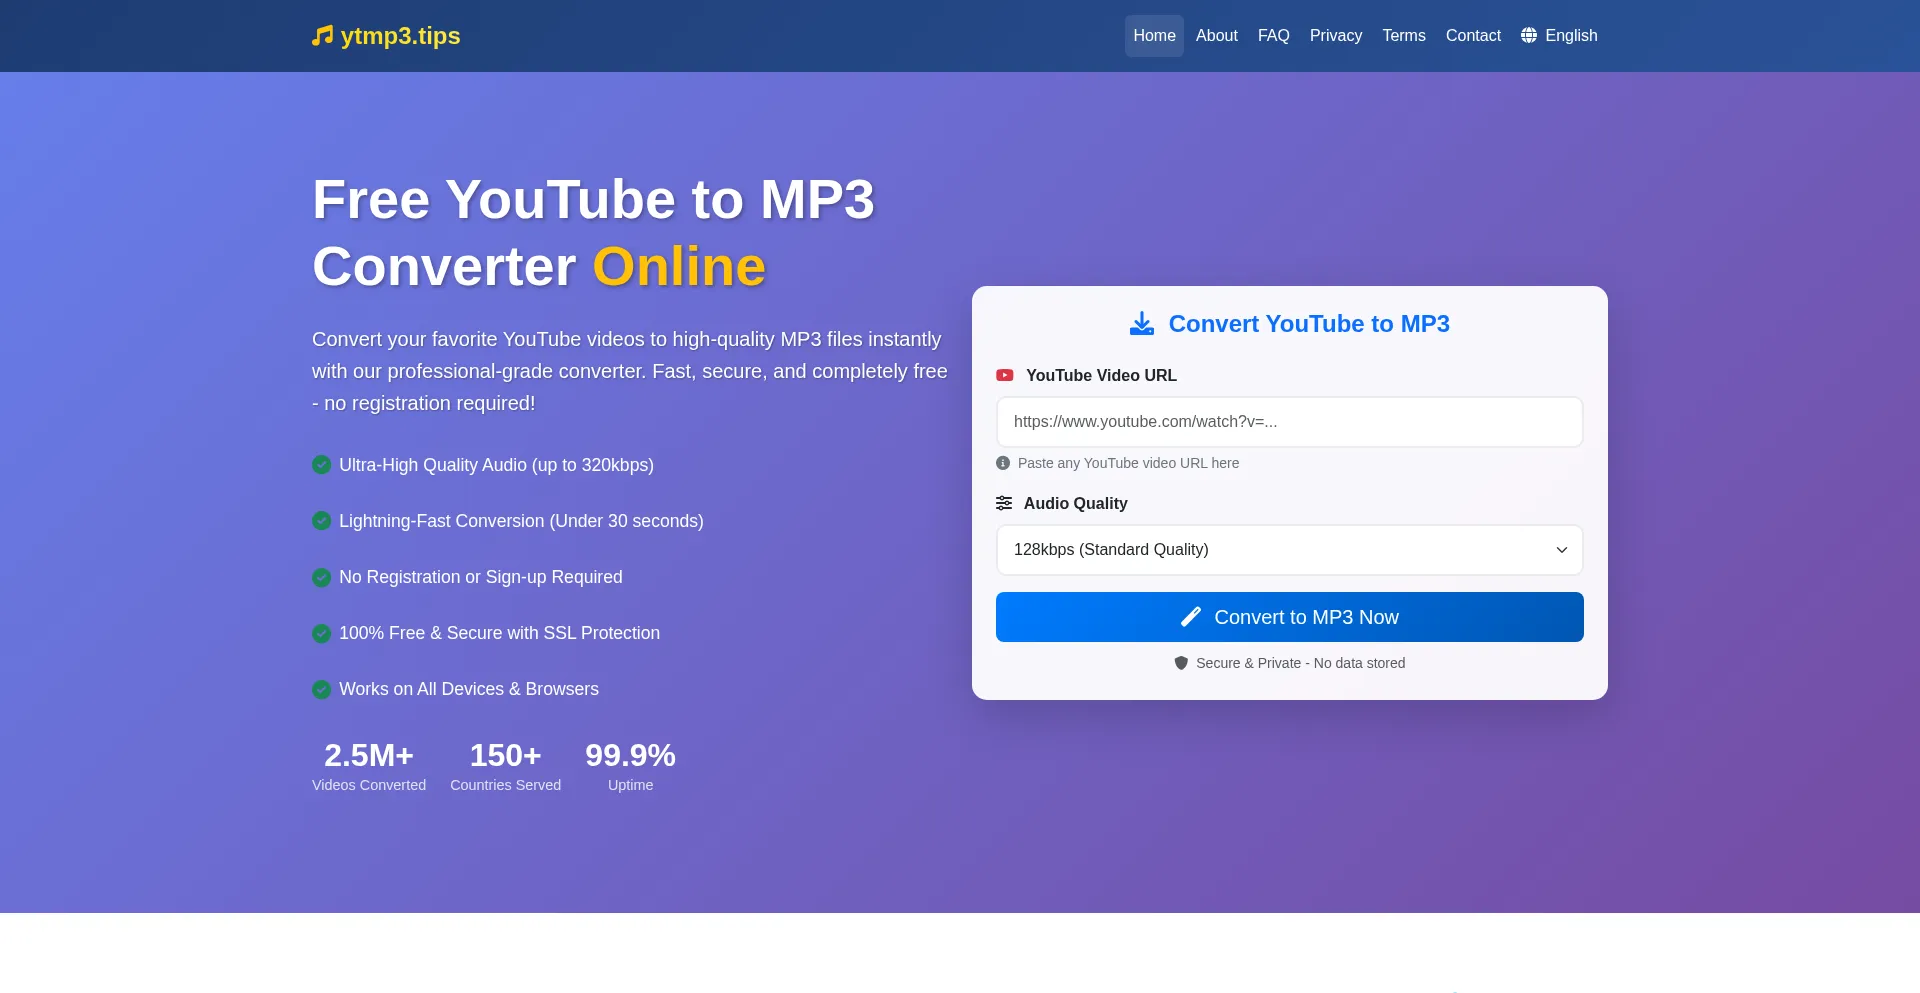Click the 'YouTube Video URL' label
Image resolution: width=1920 pixels, height=993 pixels.
pyautogui.click(x=1101, y=375)
